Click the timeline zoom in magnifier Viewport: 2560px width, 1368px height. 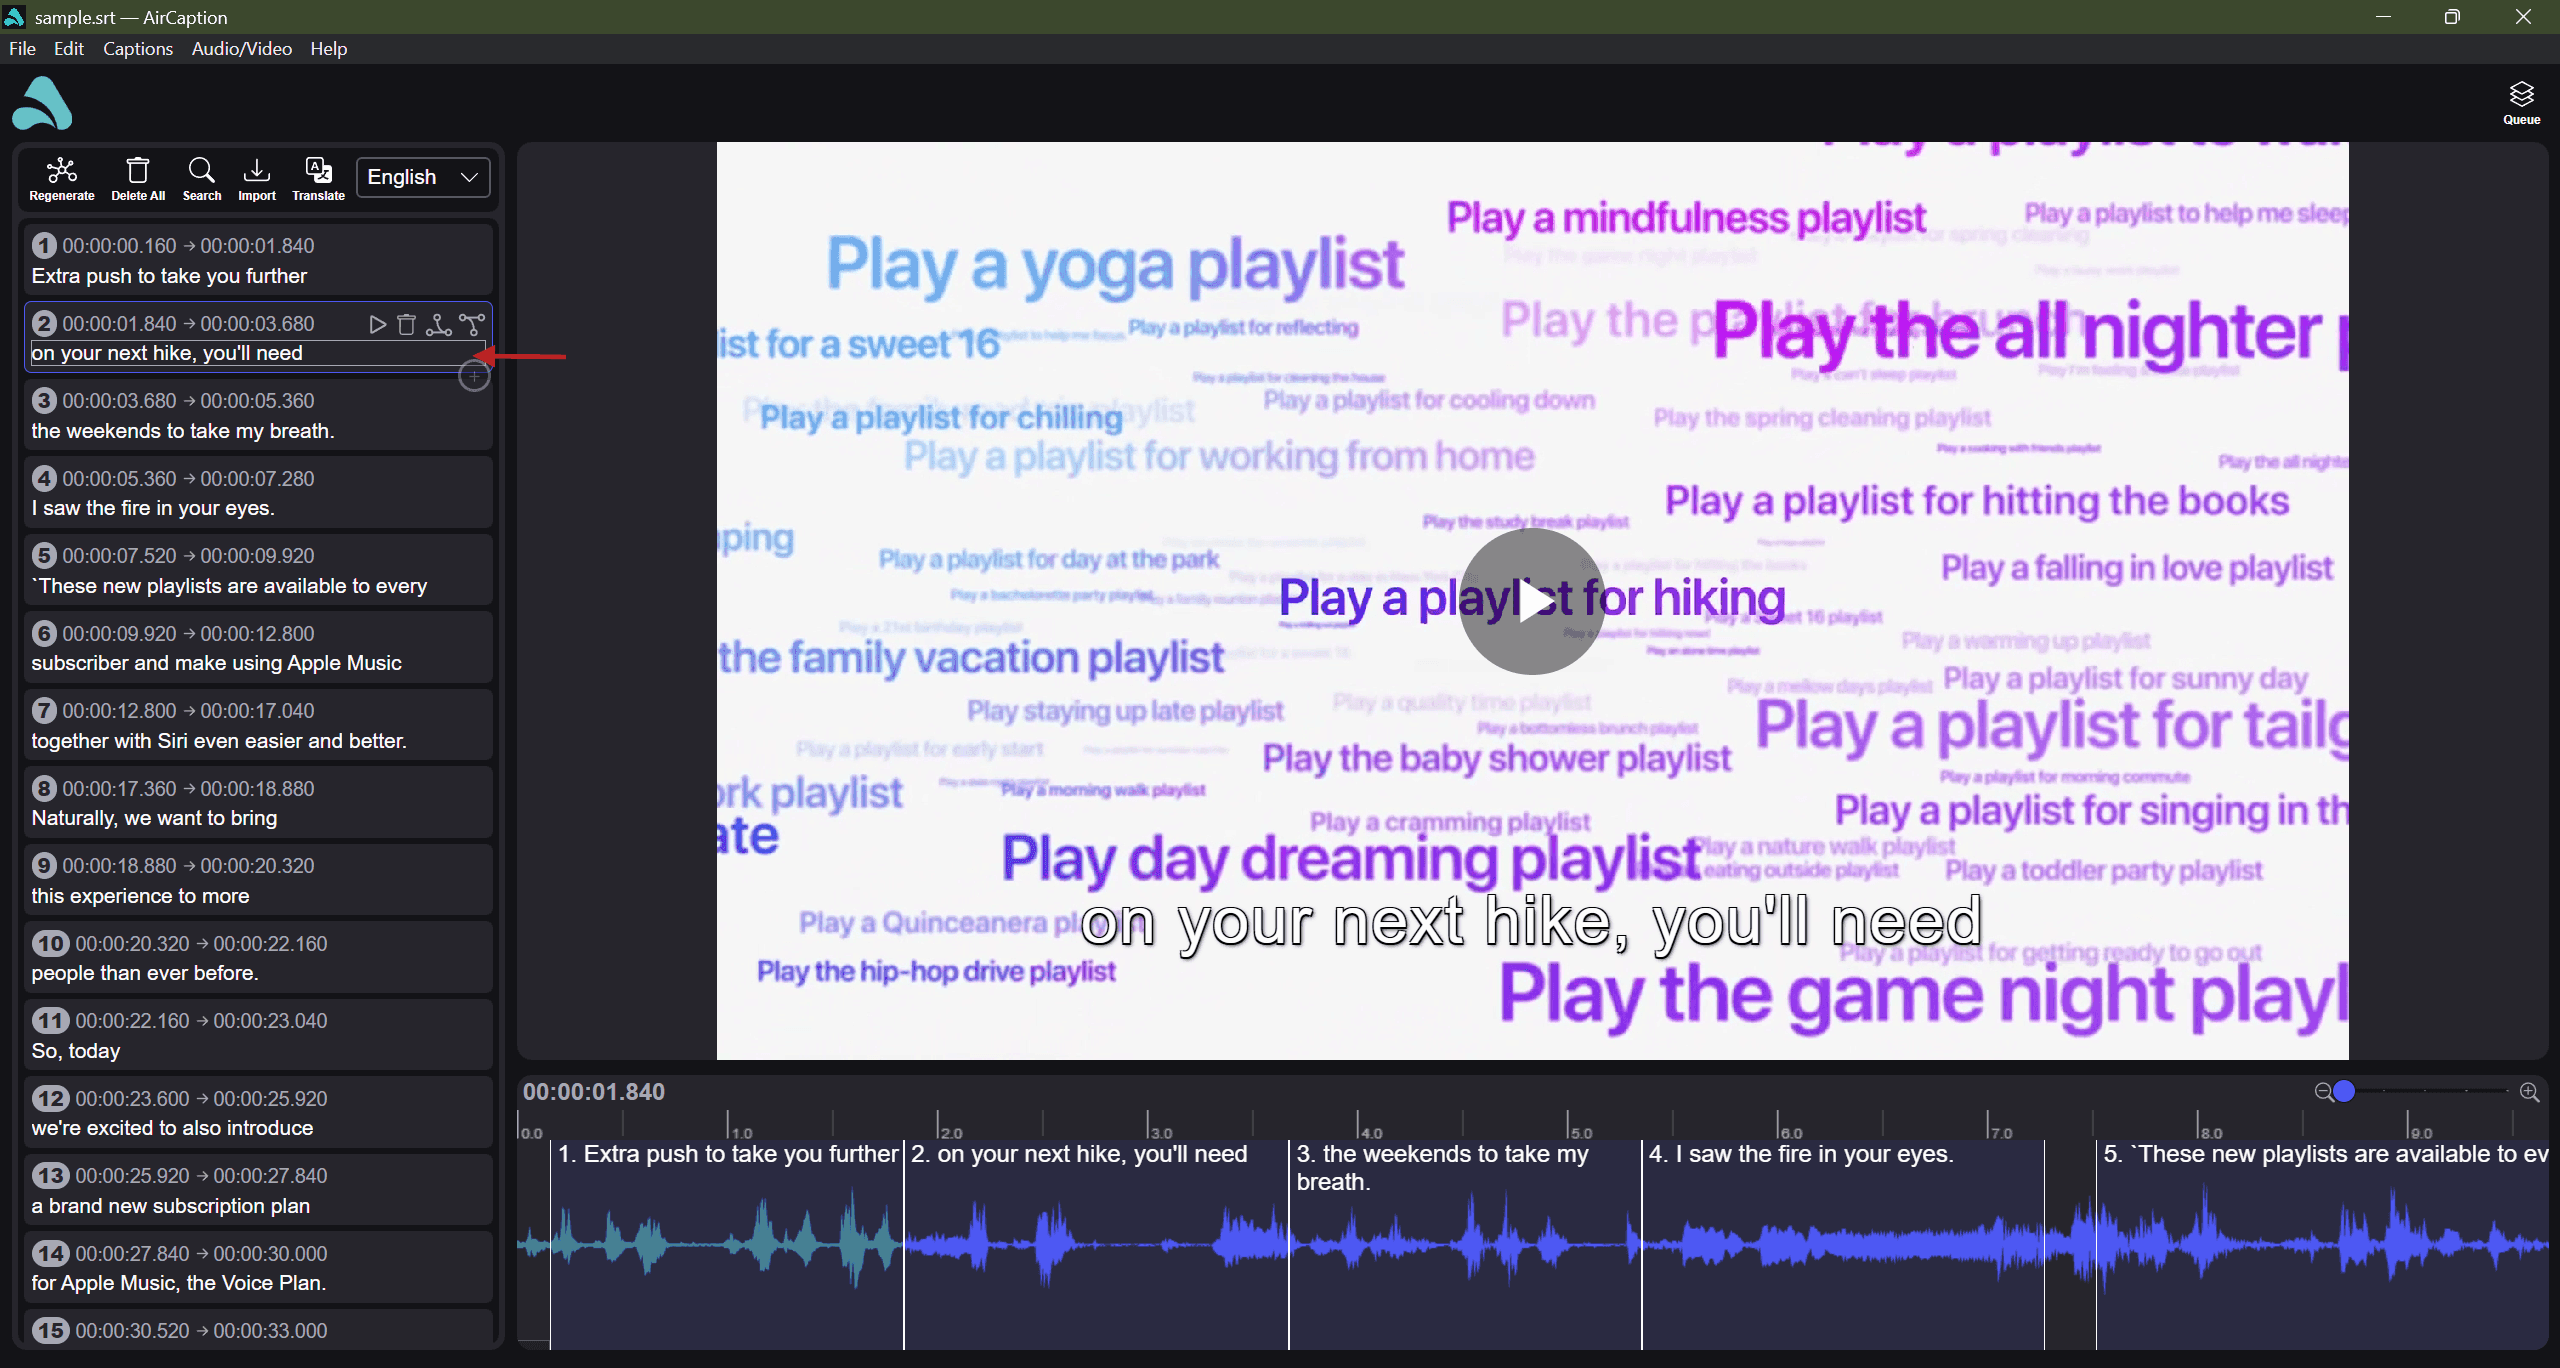[x=2529, y=1092]
